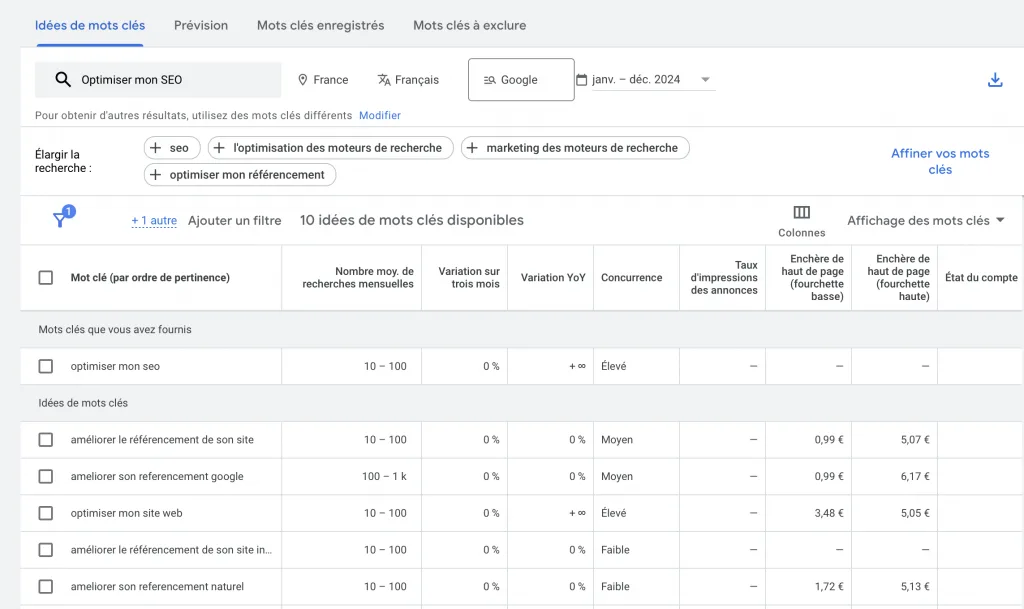Screen dimensions: 1024x609
Task: Sort by 'Taux d'impressions des annonces' header
Action: pos(724,277)
